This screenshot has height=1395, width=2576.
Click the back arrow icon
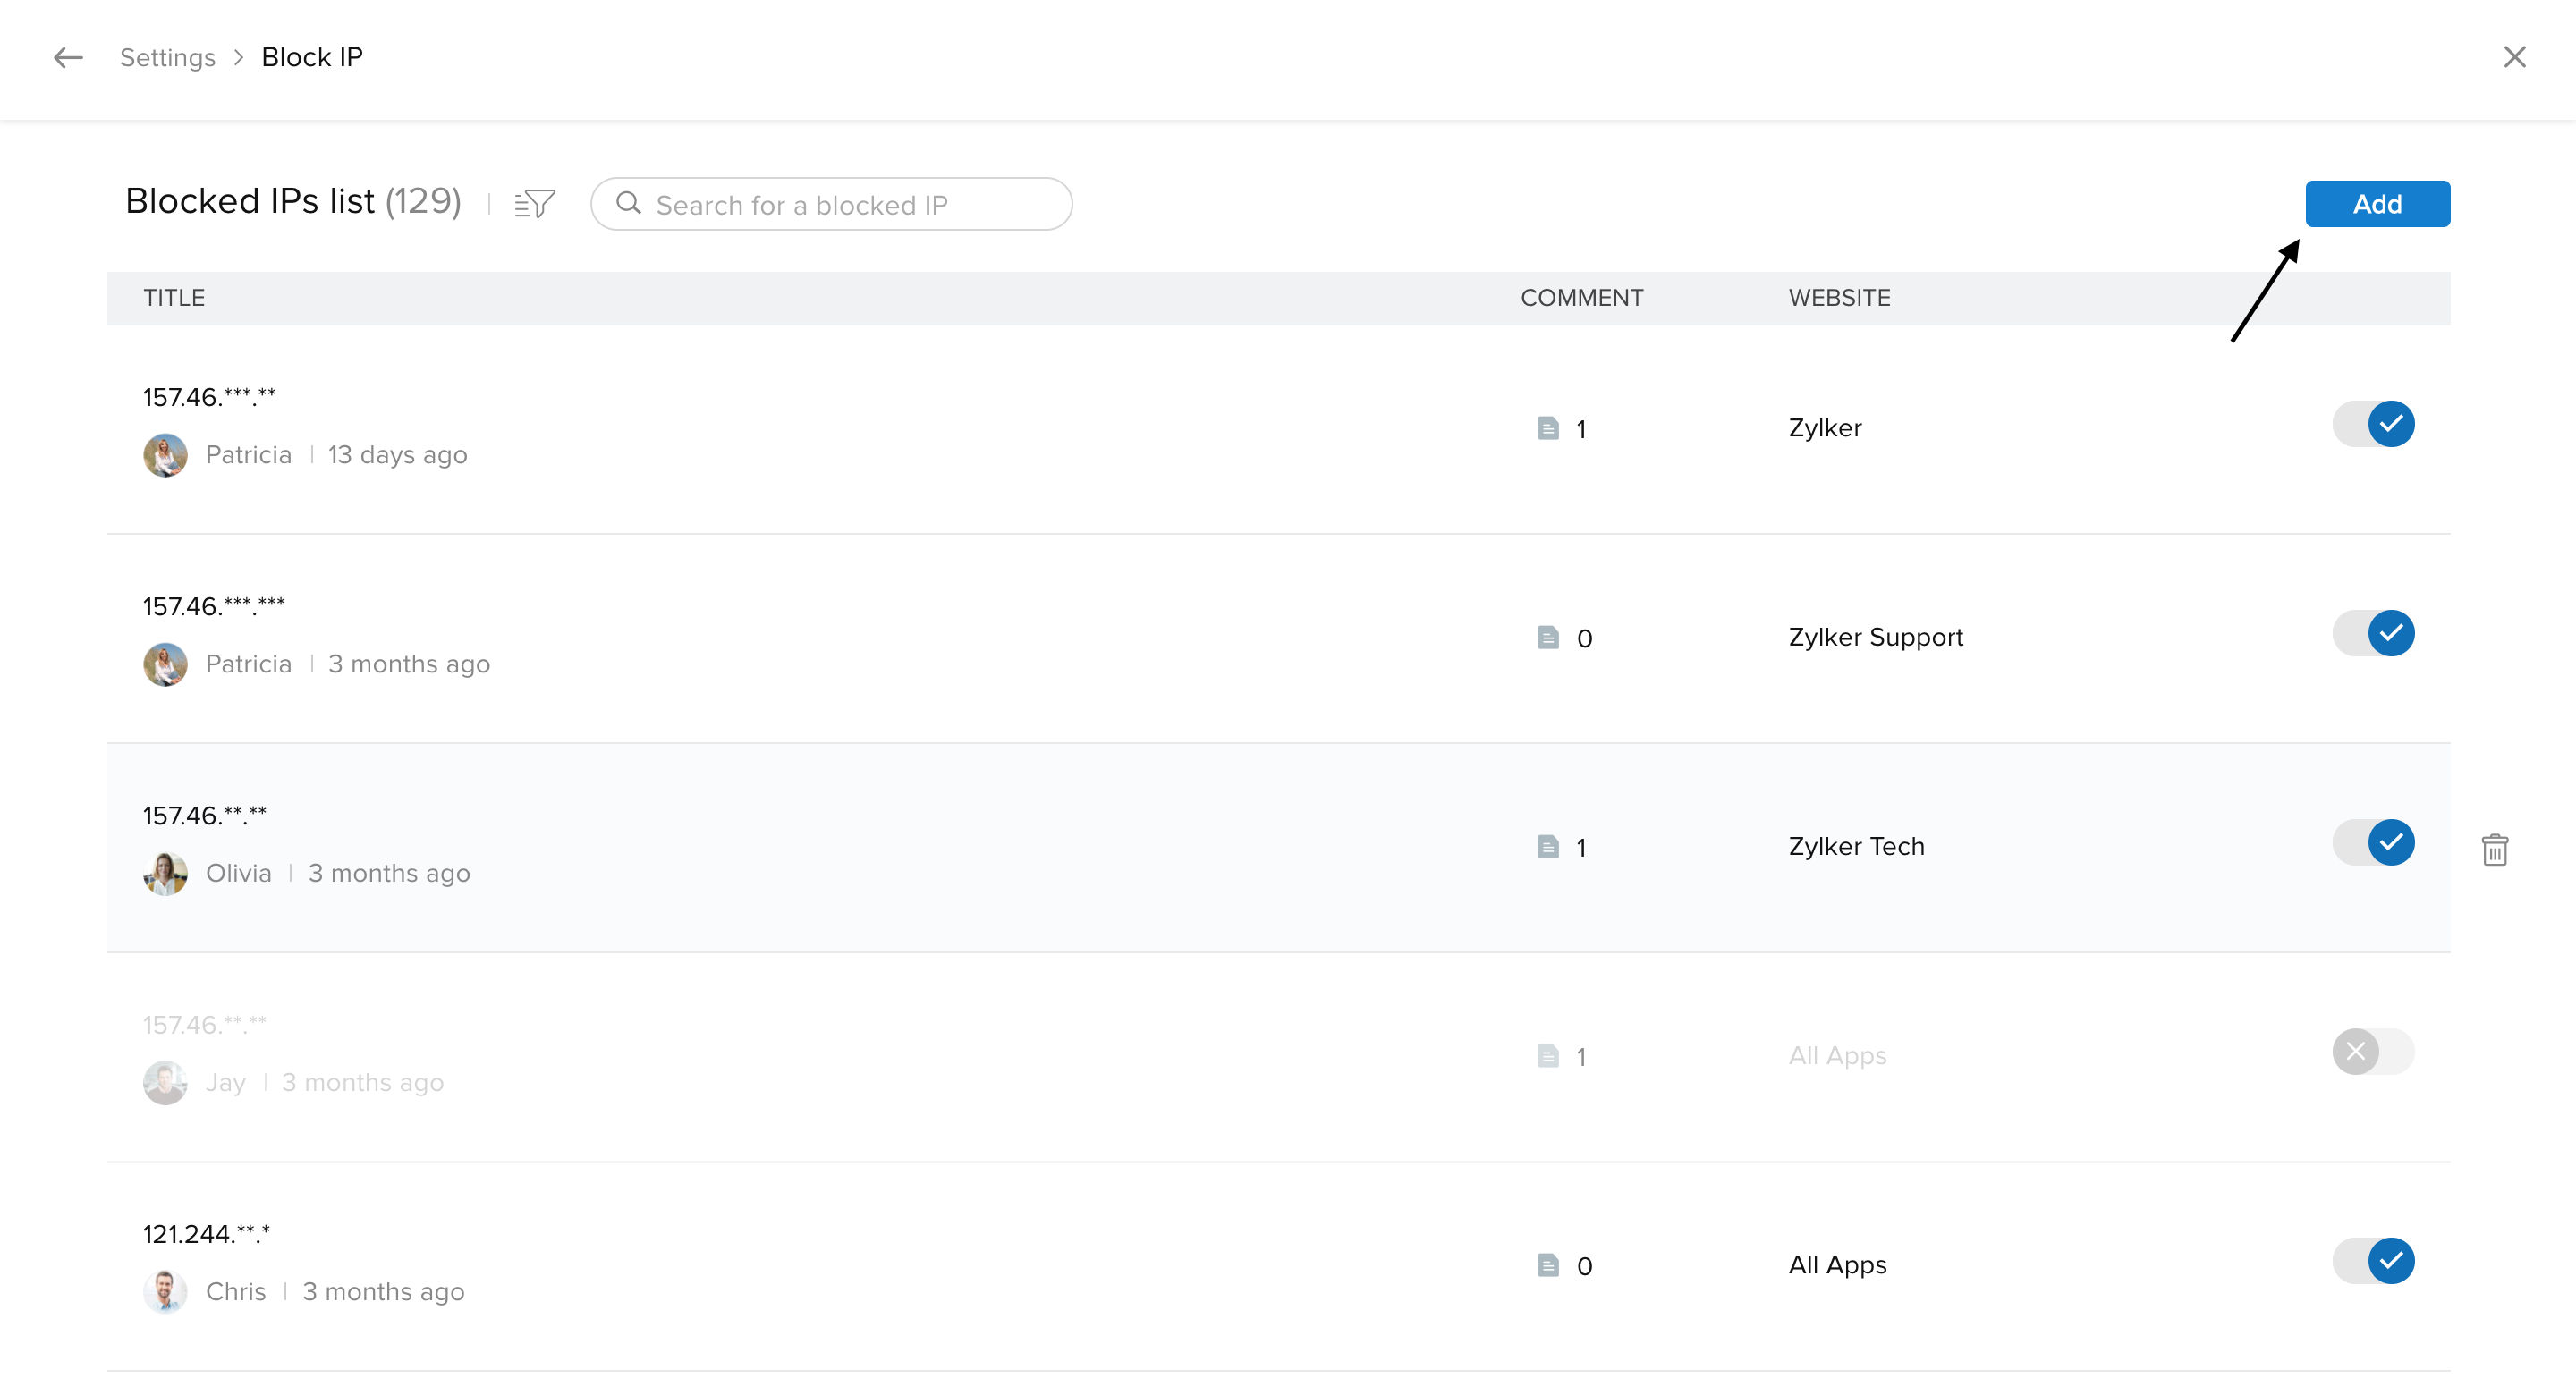pyautogui.click(x=68, y=58)
